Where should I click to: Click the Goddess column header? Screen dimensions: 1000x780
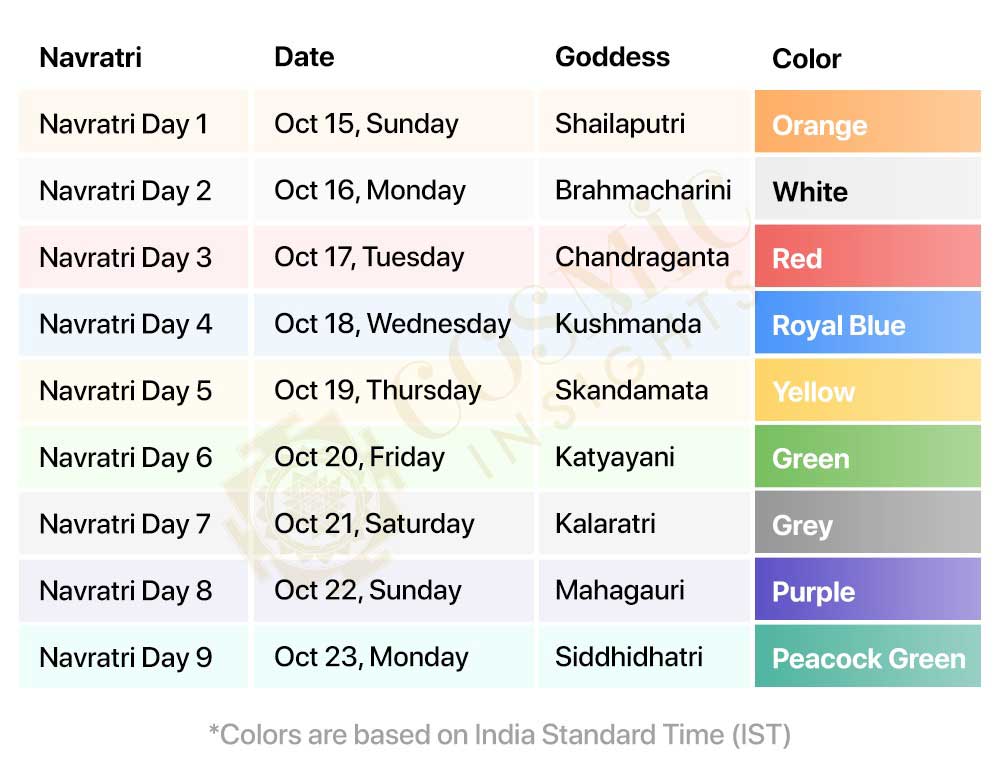click(x=612, y=57)
